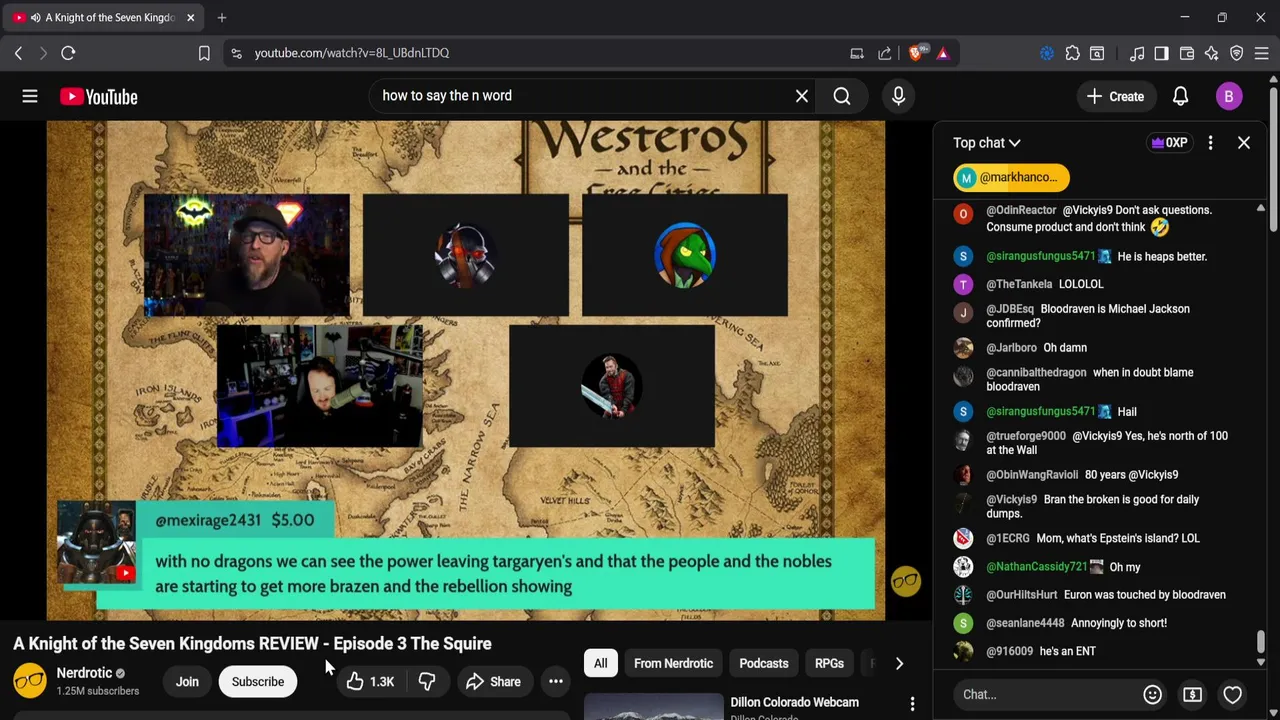Click the Subscribe button

258,682
